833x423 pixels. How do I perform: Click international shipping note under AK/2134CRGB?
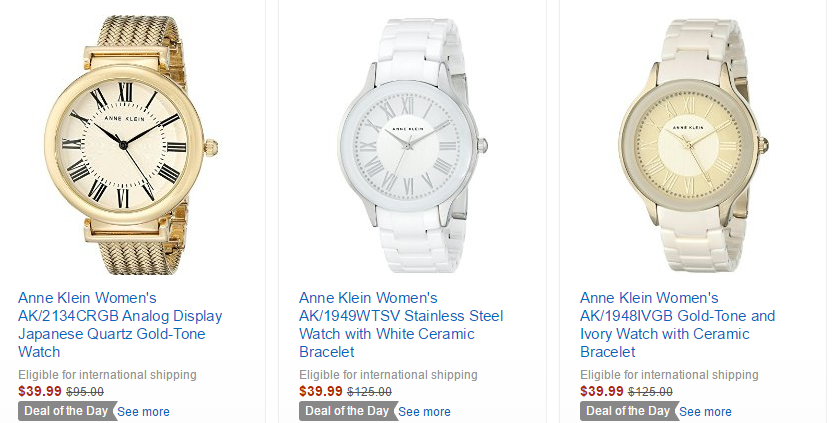(107, 375)
